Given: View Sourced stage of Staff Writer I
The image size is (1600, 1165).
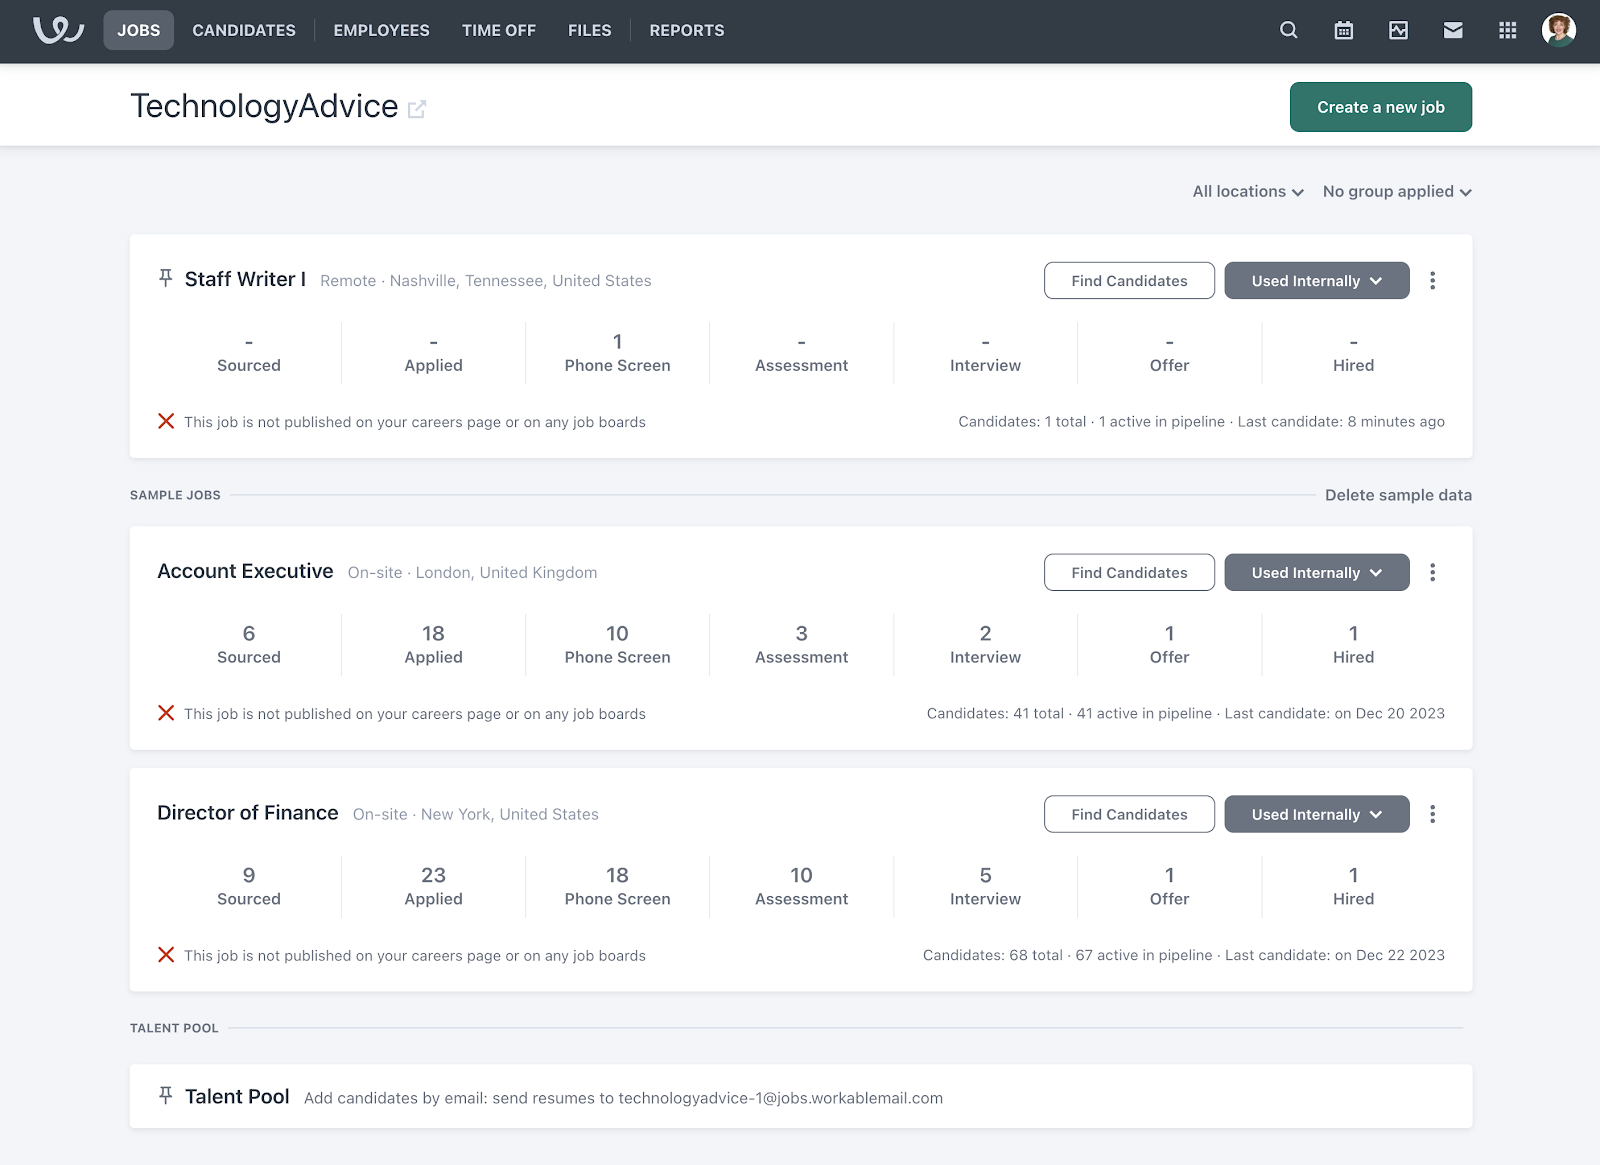Looking at the screenshot, I should [x=249, y=353].
